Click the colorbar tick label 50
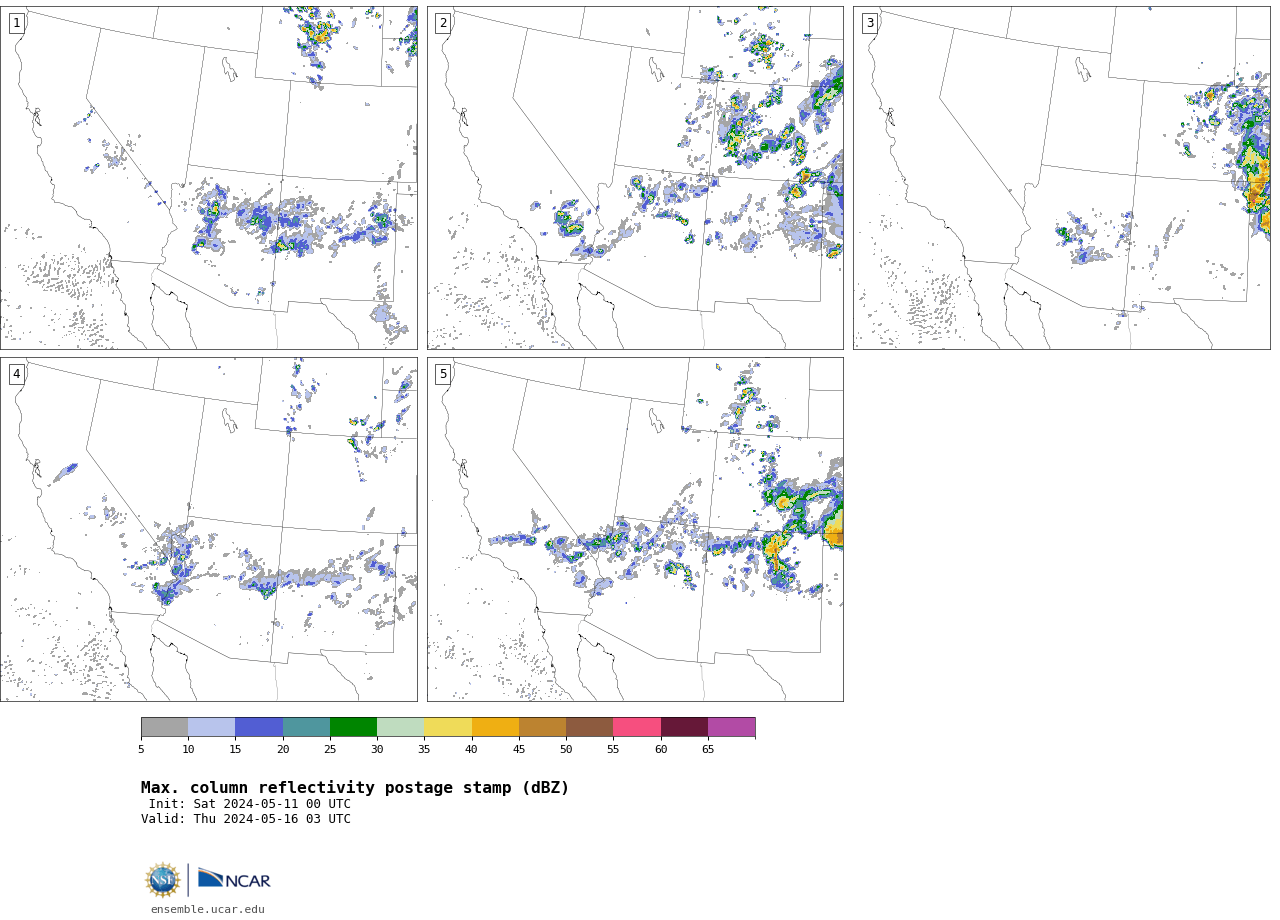The height and width of the screenshot is (920, 1280). [566, 750]
